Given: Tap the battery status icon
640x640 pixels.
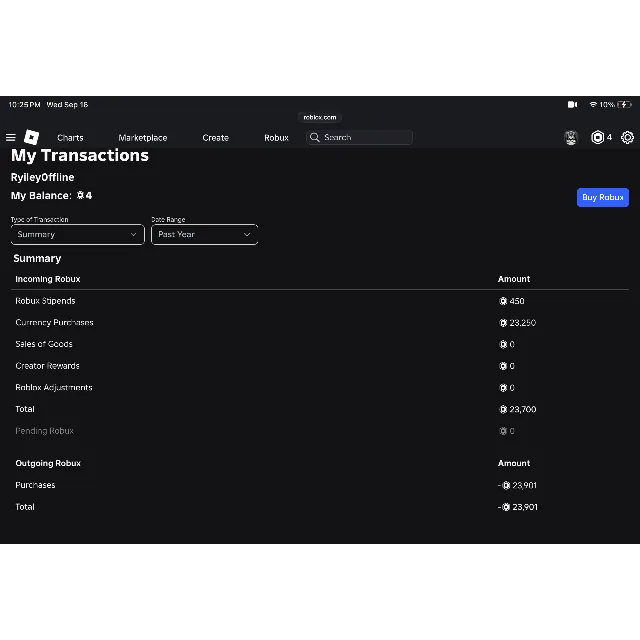Looking at the screenshot, I should pos(624,105).
